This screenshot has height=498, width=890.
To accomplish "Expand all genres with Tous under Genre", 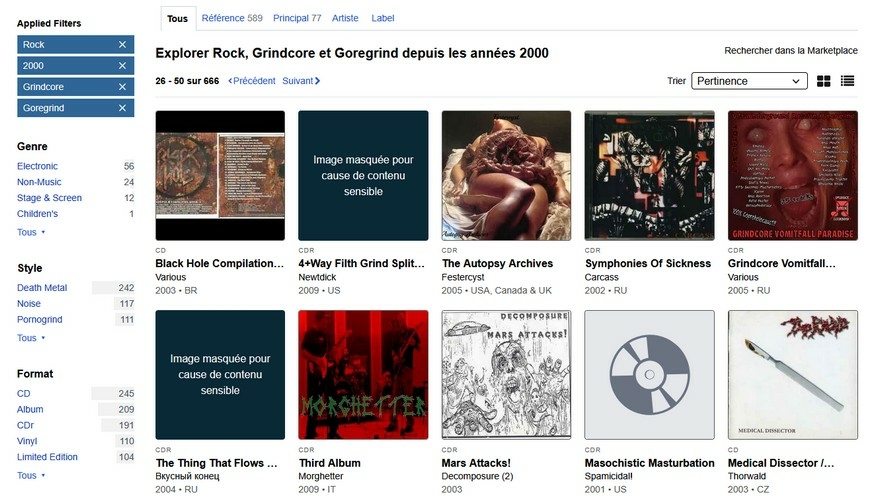I will [x=28, y=232].
